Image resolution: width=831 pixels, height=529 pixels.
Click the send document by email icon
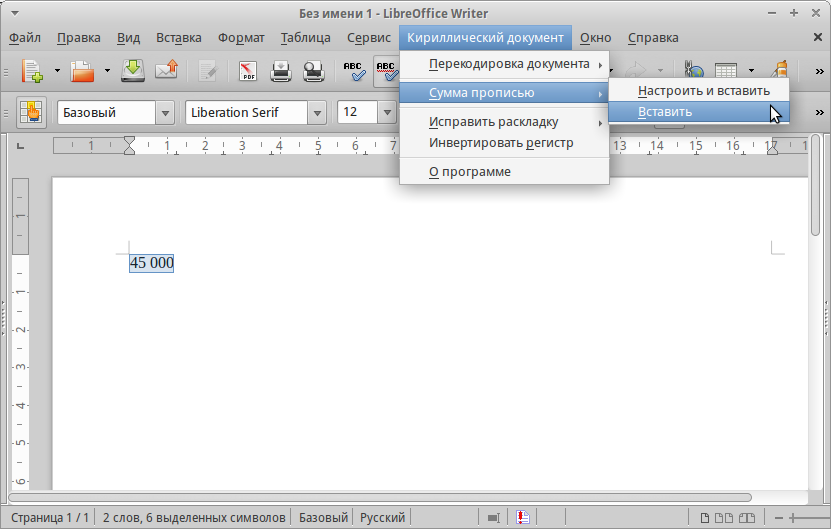tap(166, 70)
